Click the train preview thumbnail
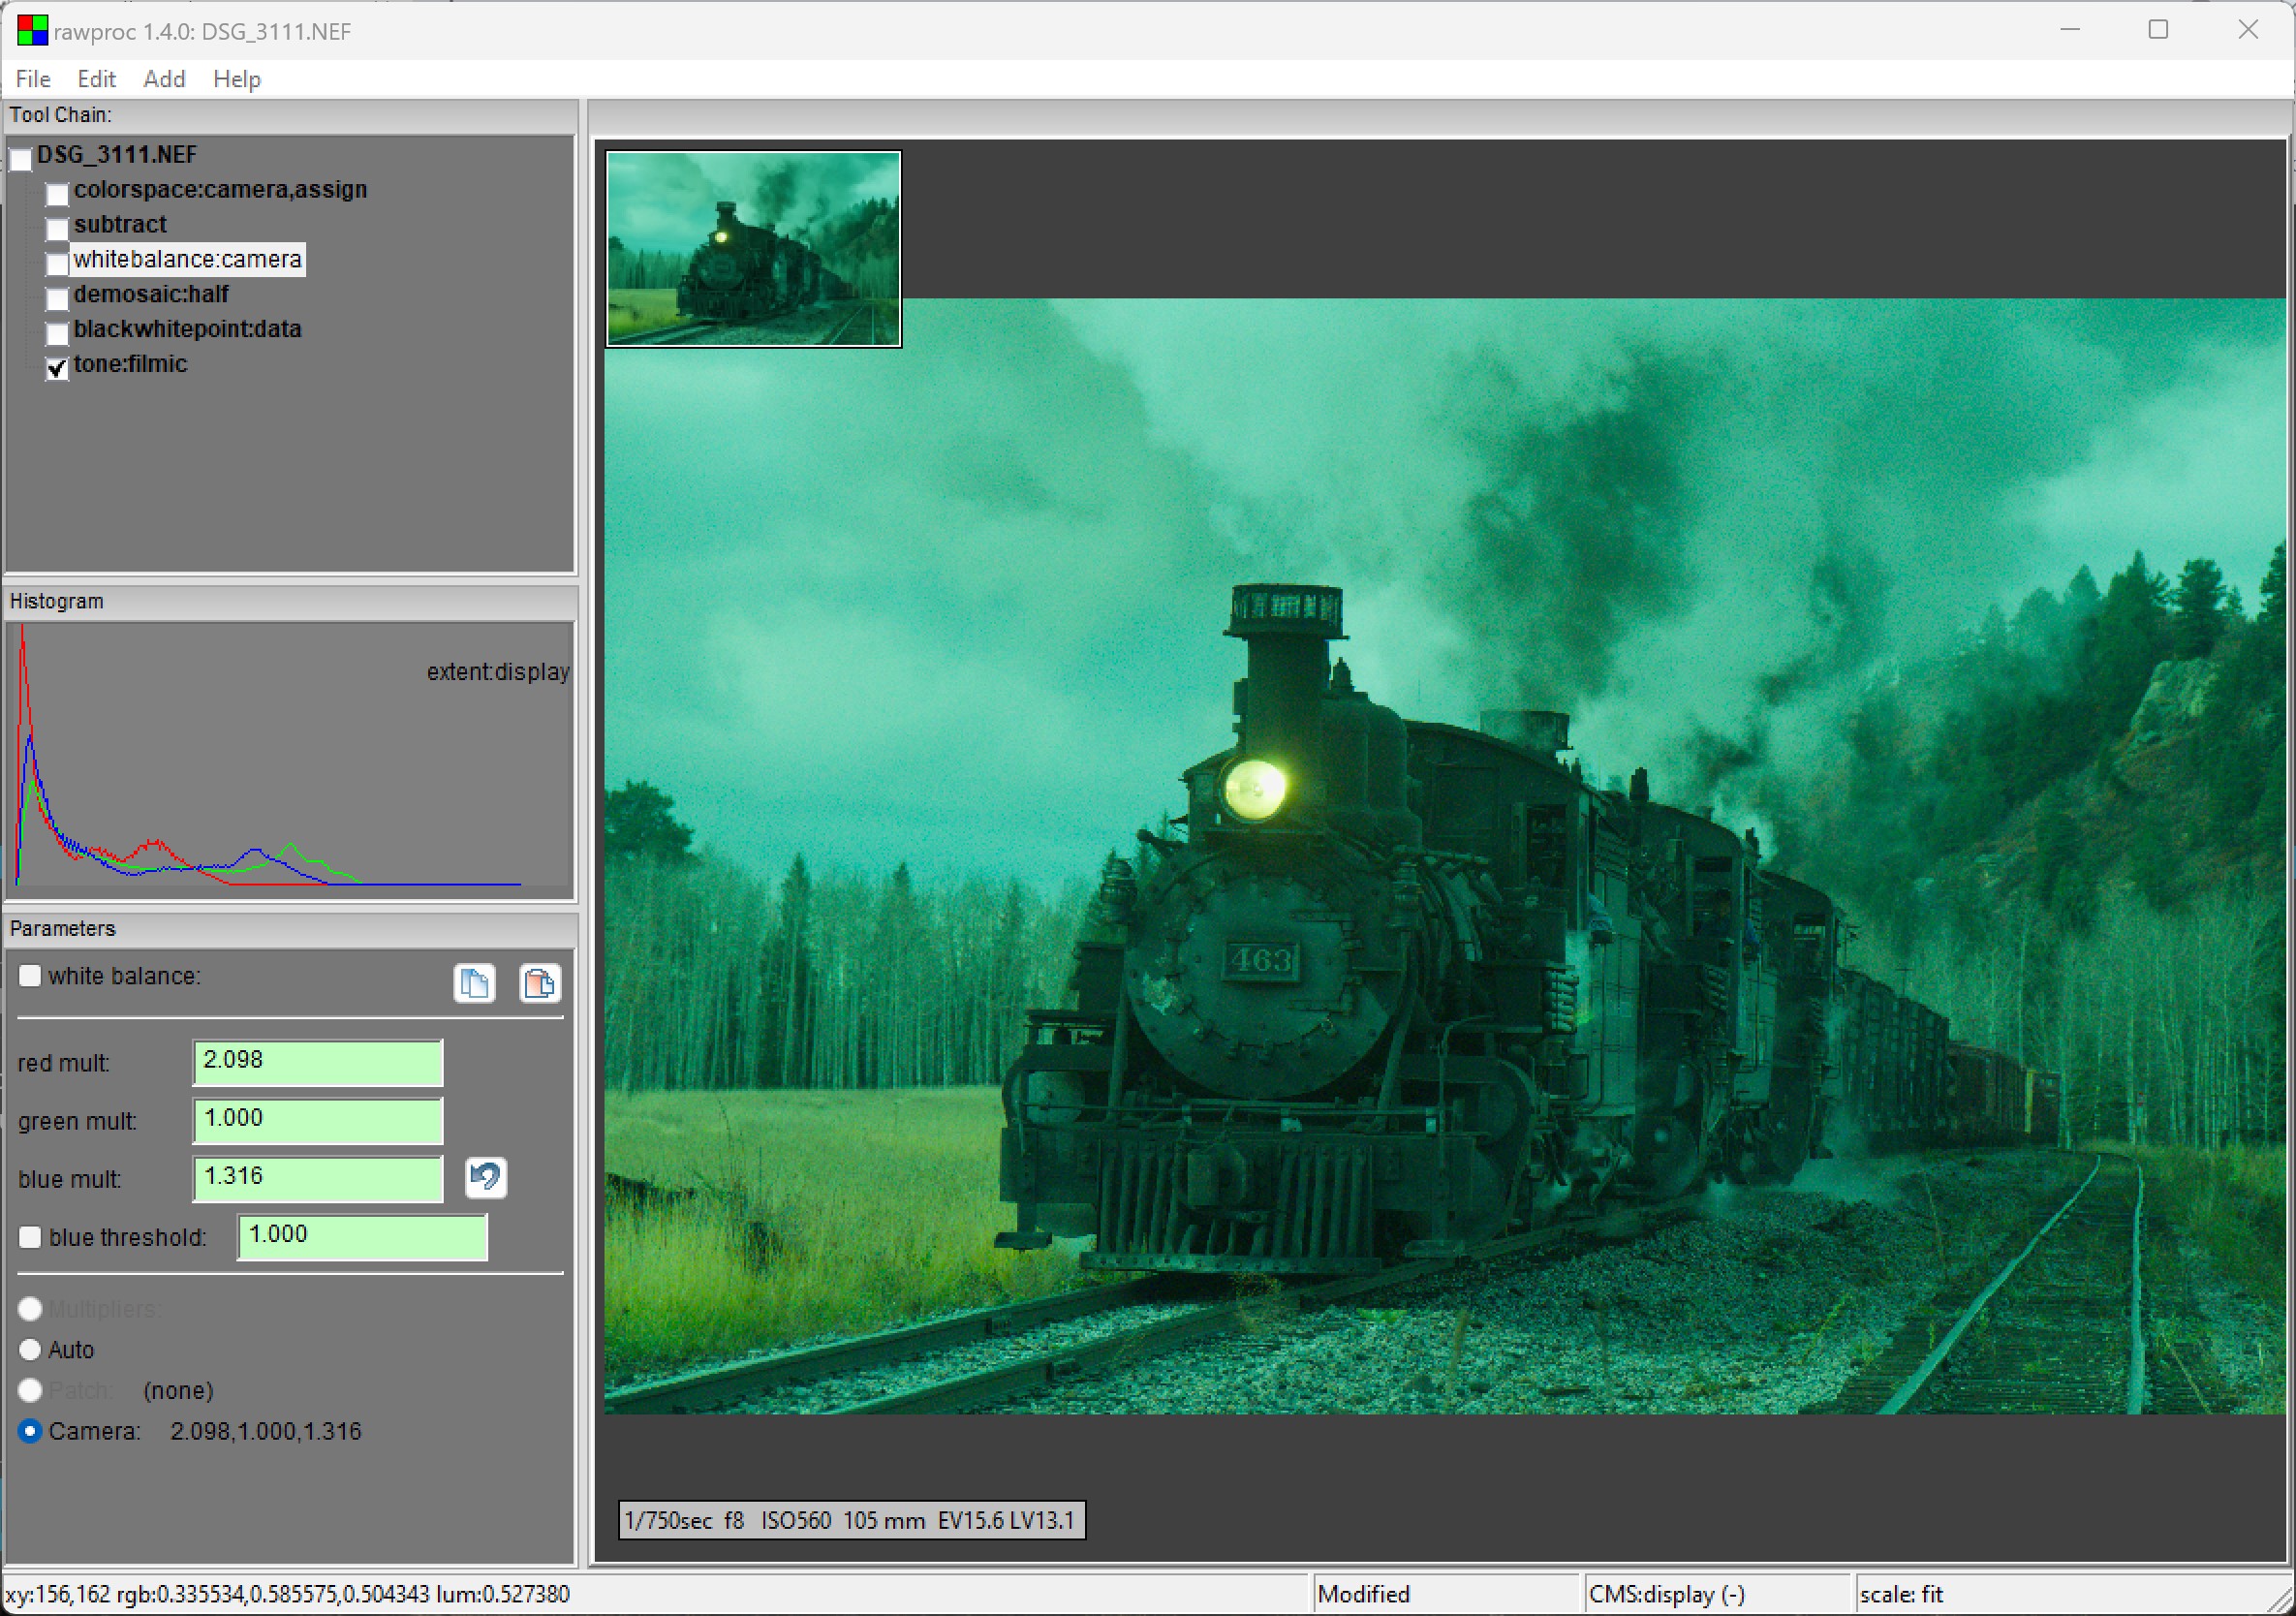The image size is (2296, 1616). (x=753, y=249)
